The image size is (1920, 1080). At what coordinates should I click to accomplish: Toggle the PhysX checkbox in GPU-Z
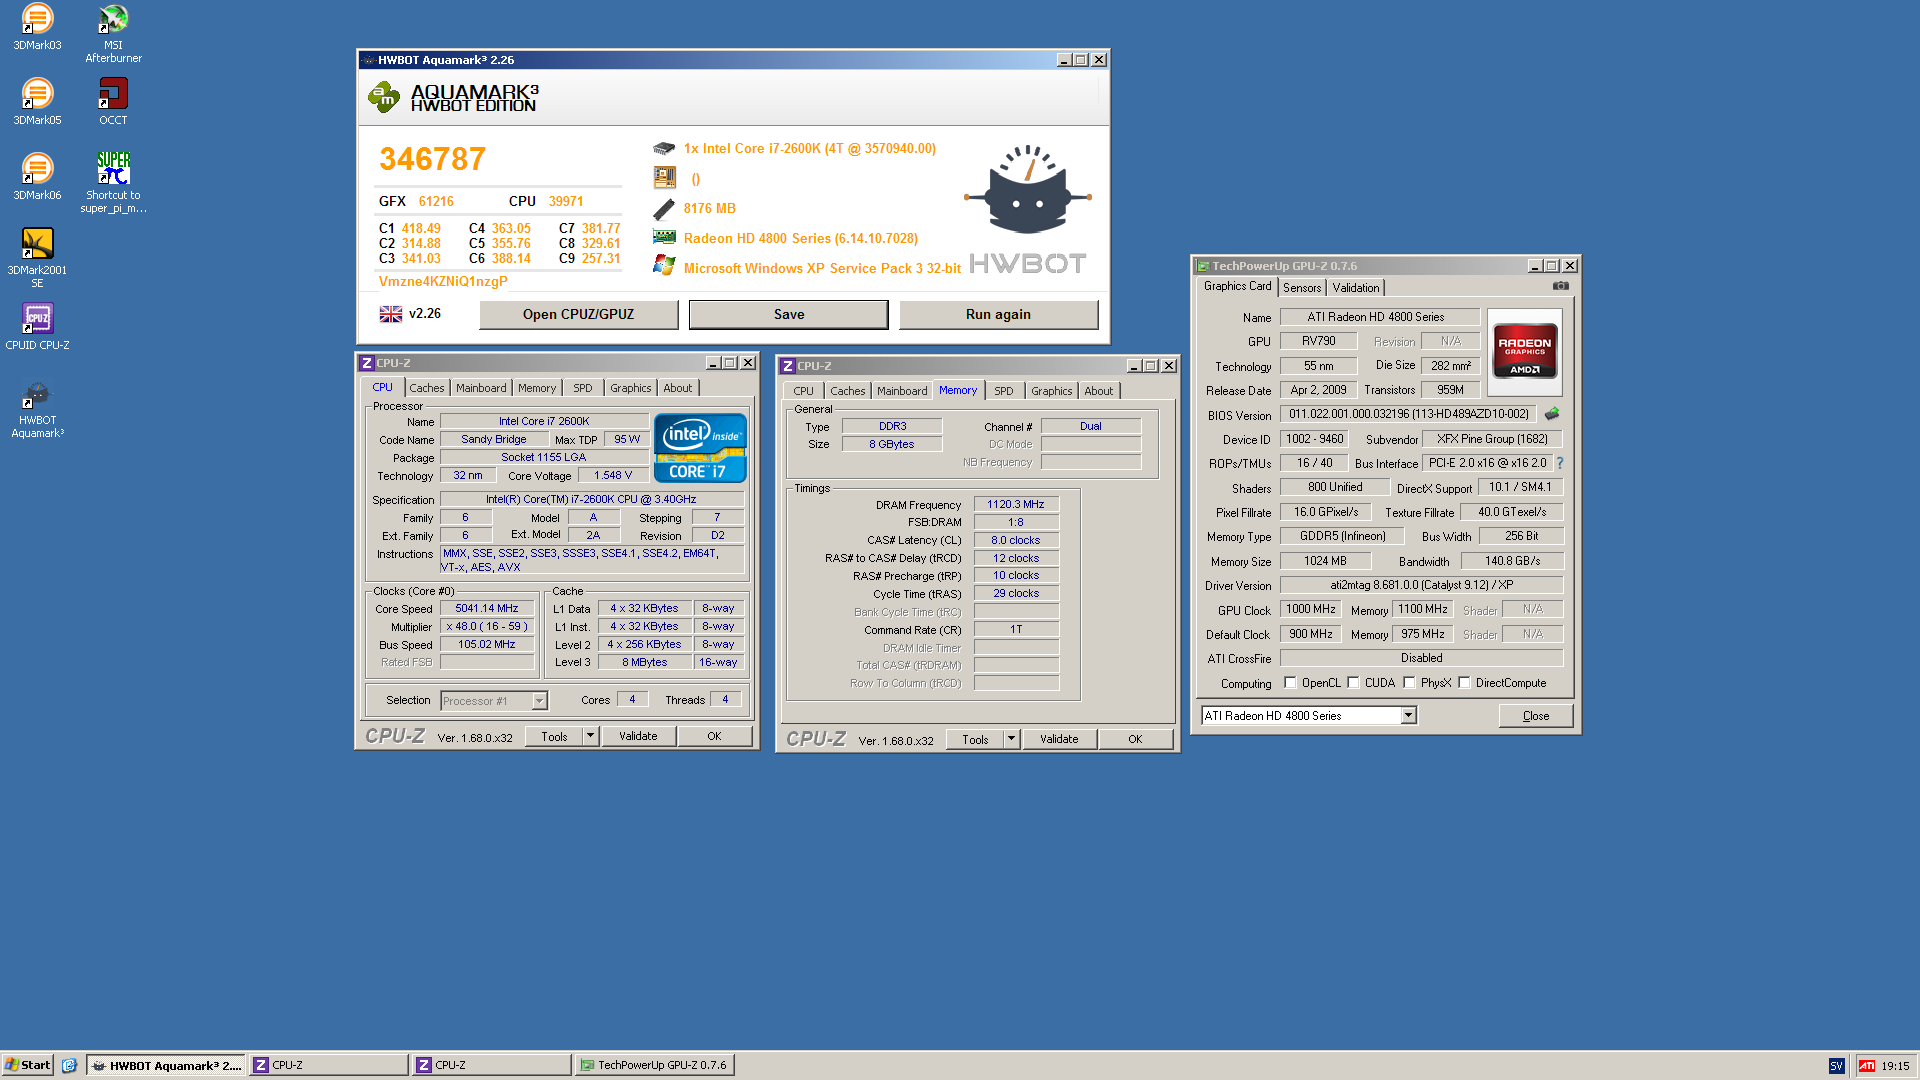(x=1409, y=683)
